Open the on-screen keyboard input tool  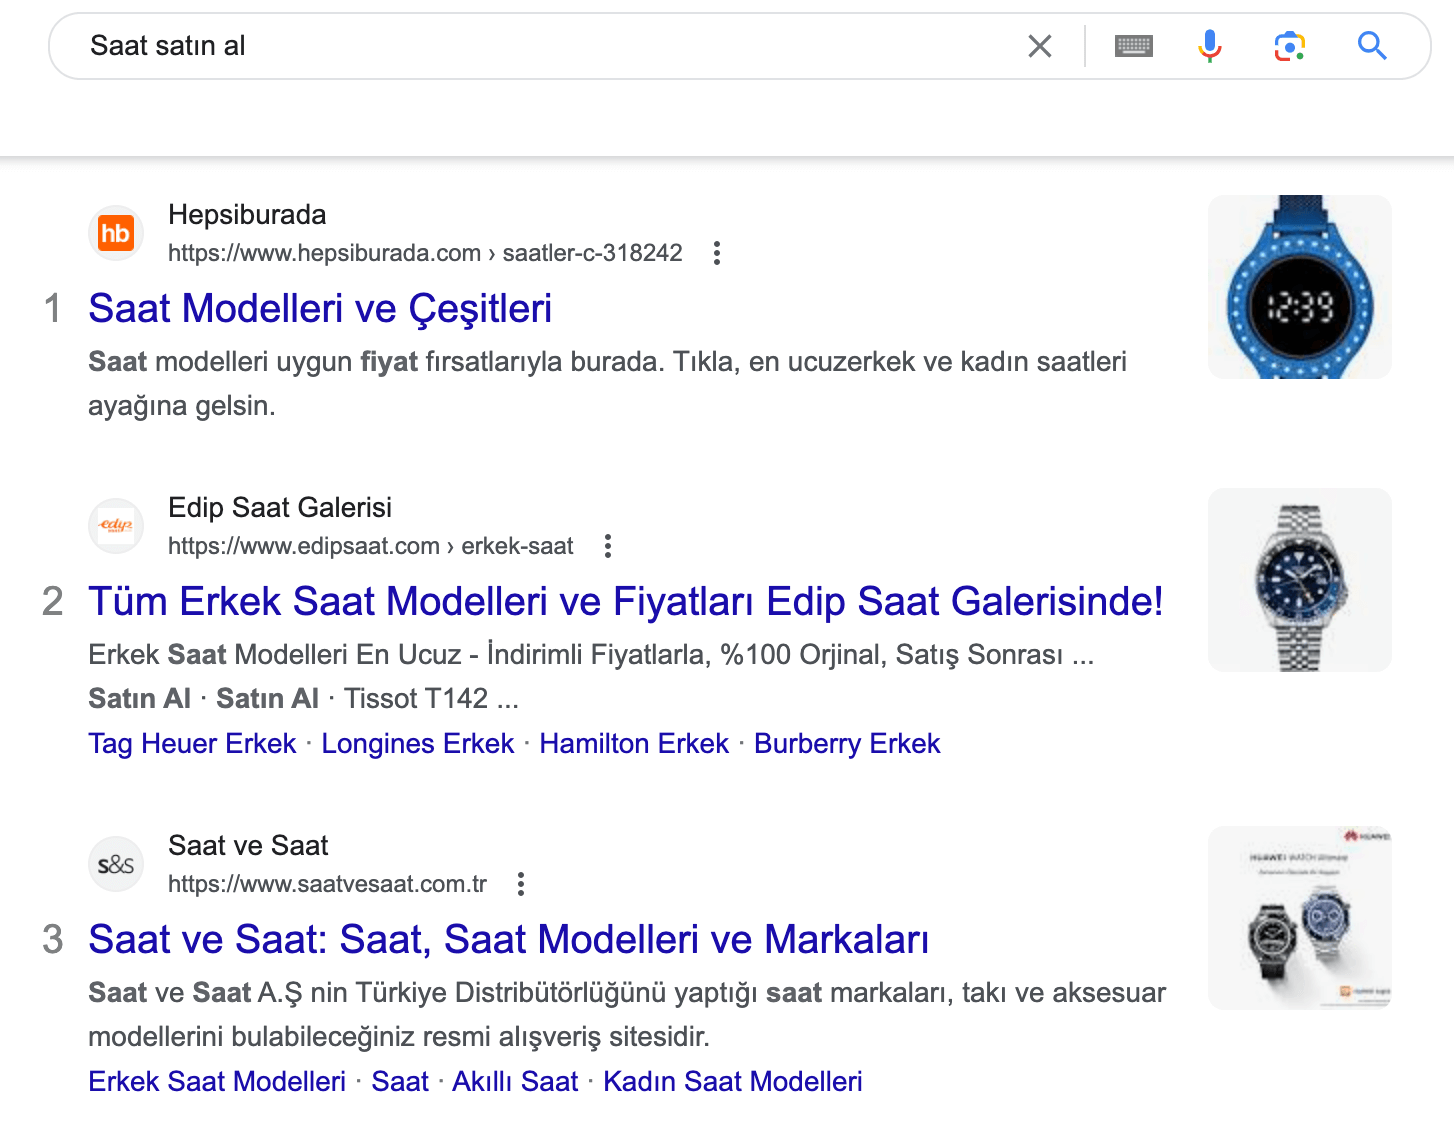coord(1133,46)
